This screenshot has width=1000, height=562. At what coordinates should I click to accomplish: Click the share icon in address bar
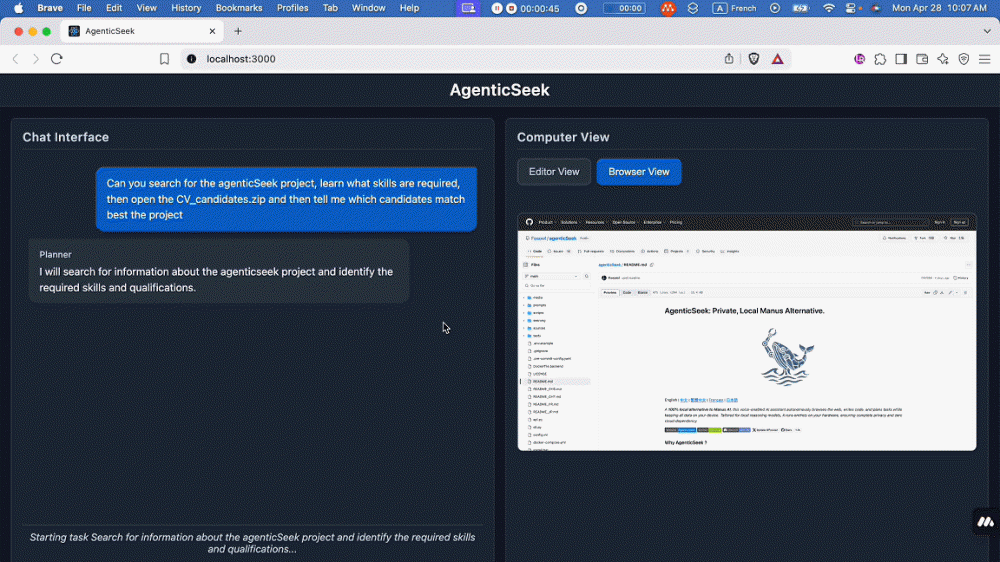point(729,59)
